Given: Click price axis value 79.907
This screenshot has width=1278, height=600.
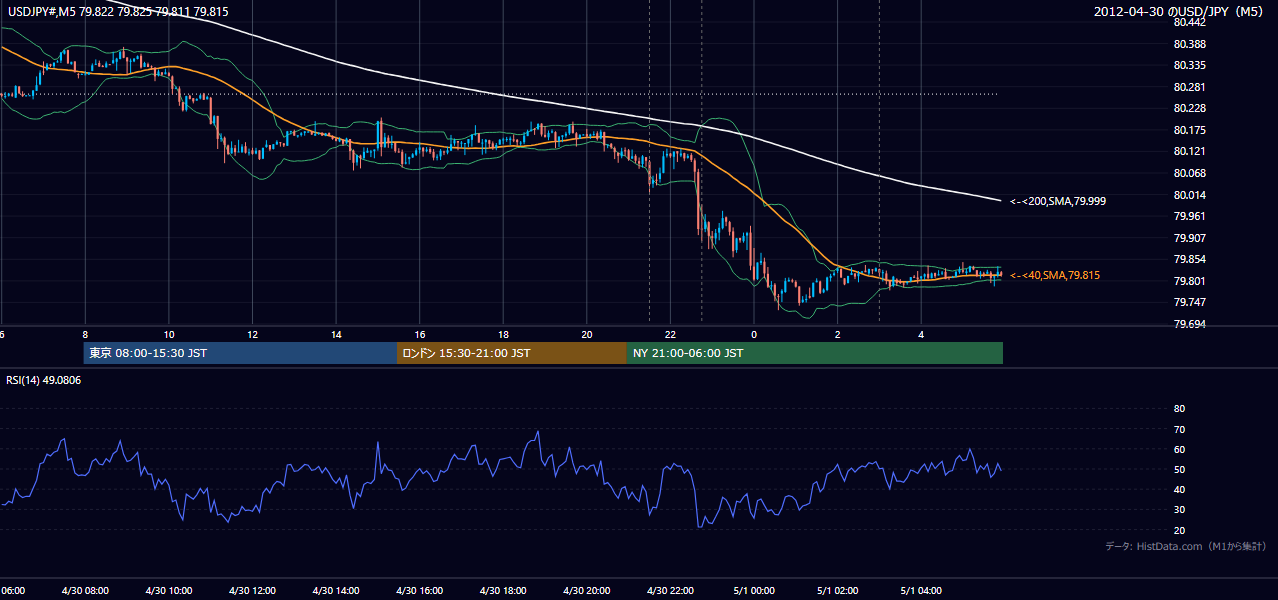Looking at the screenshot, I should click(1189, 238).
